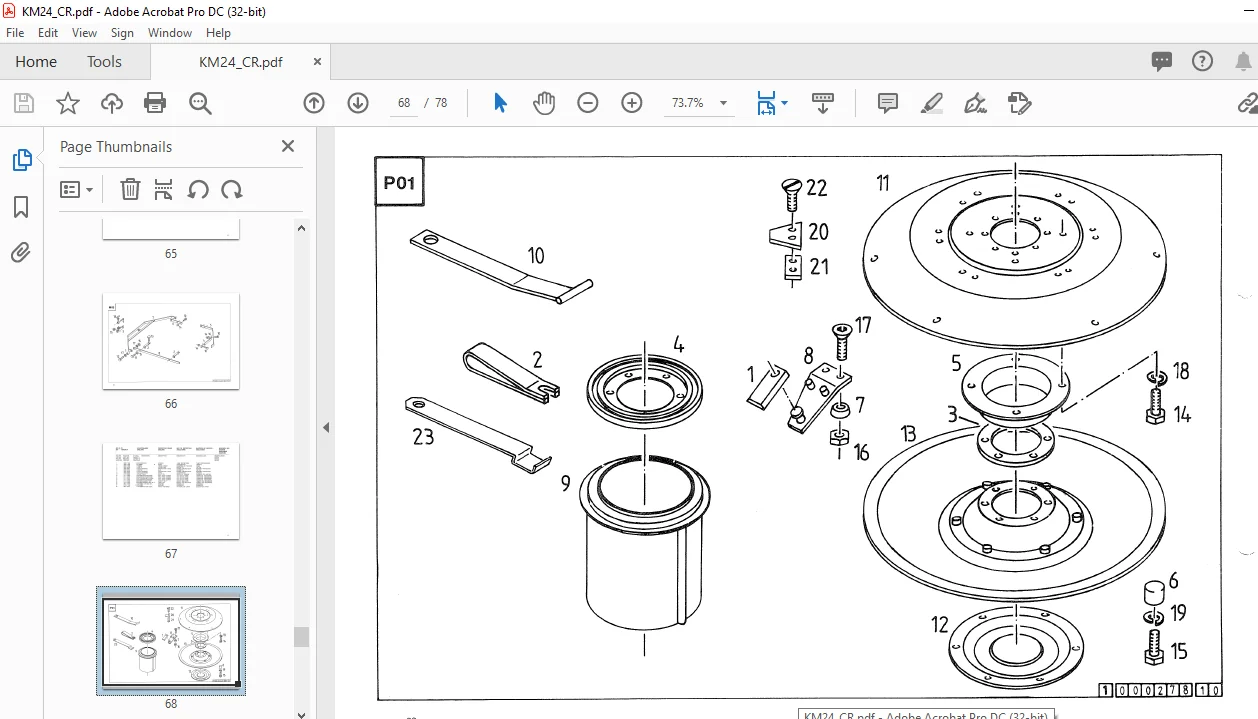Click part number 23 on diagram
1258x719 pixels.
tap(423, 437)
